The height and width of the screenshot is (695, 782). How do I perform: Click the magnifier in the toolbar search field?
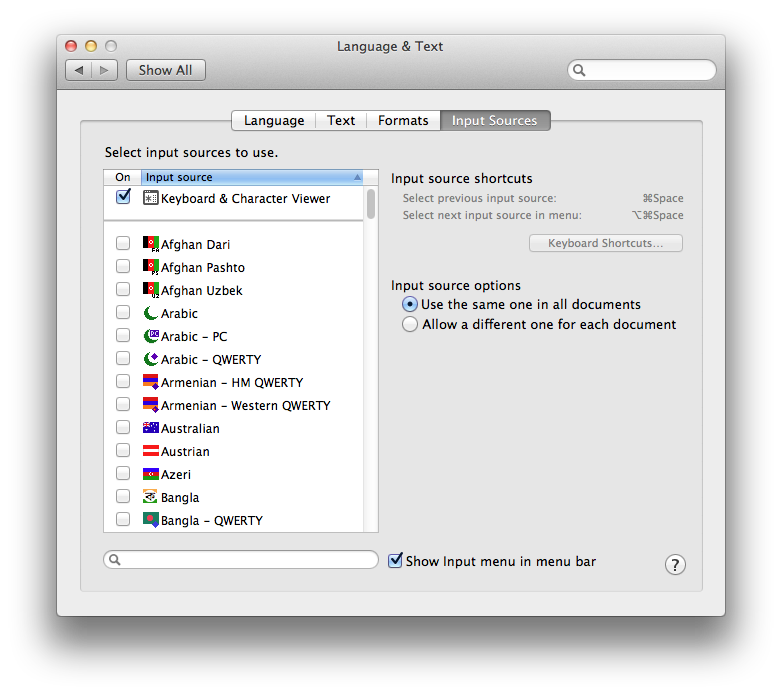(579, 70)
